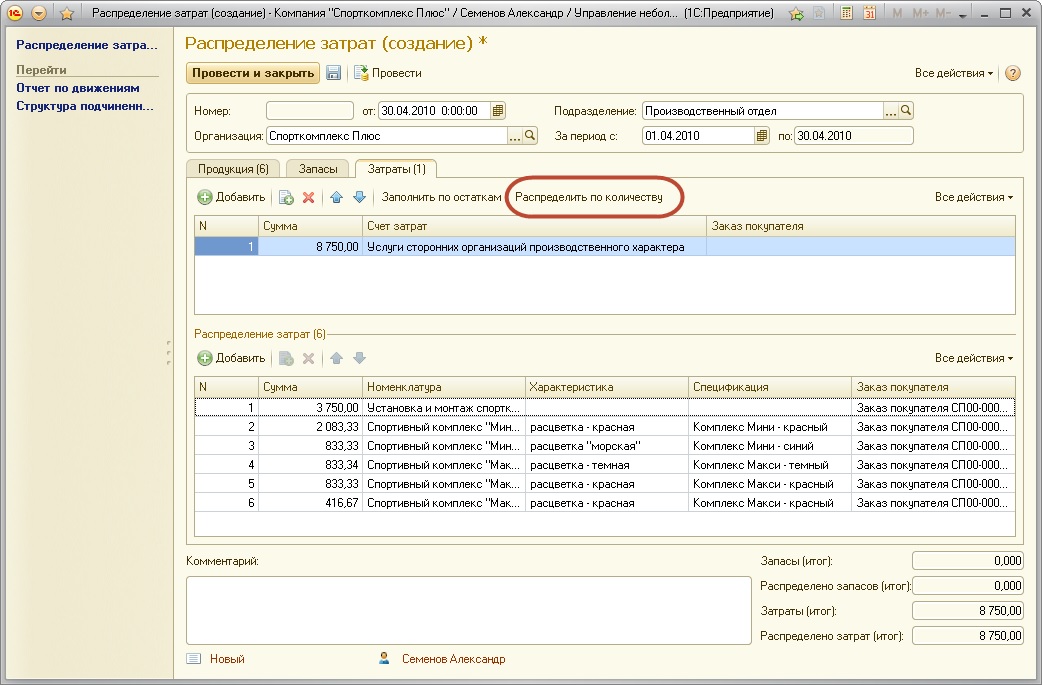Expand Все действия in the Затраты table toolbar
Screen dimensions: 1042x685
(x=974, y=198)
